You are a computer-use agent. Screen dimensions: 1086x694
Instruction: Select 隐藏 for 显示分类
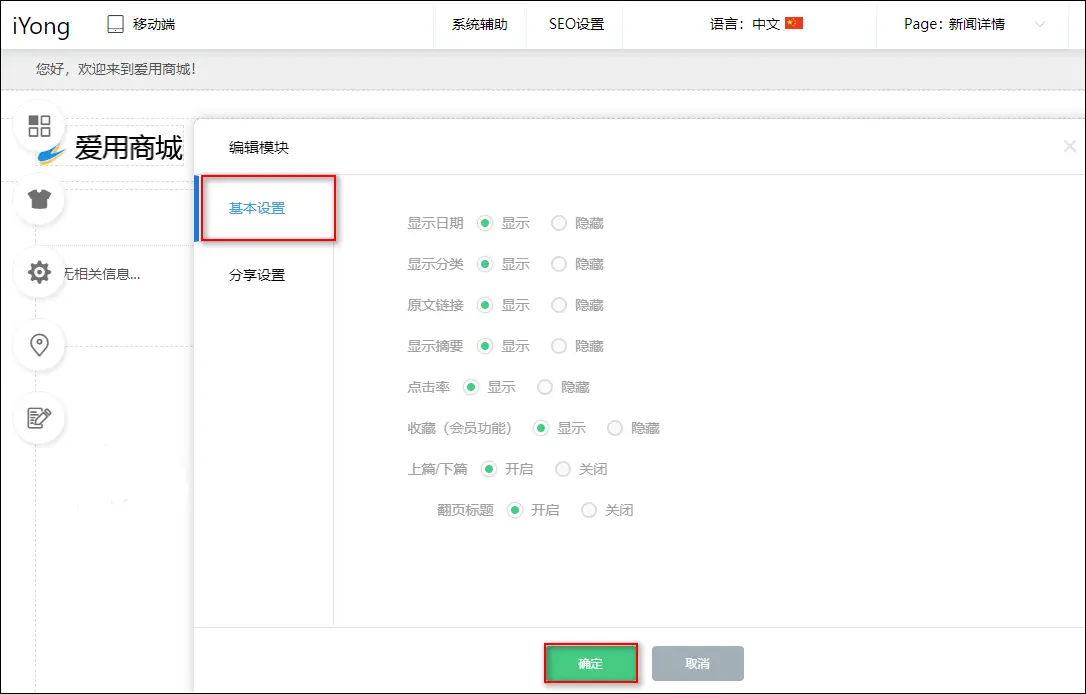point(559,264)
